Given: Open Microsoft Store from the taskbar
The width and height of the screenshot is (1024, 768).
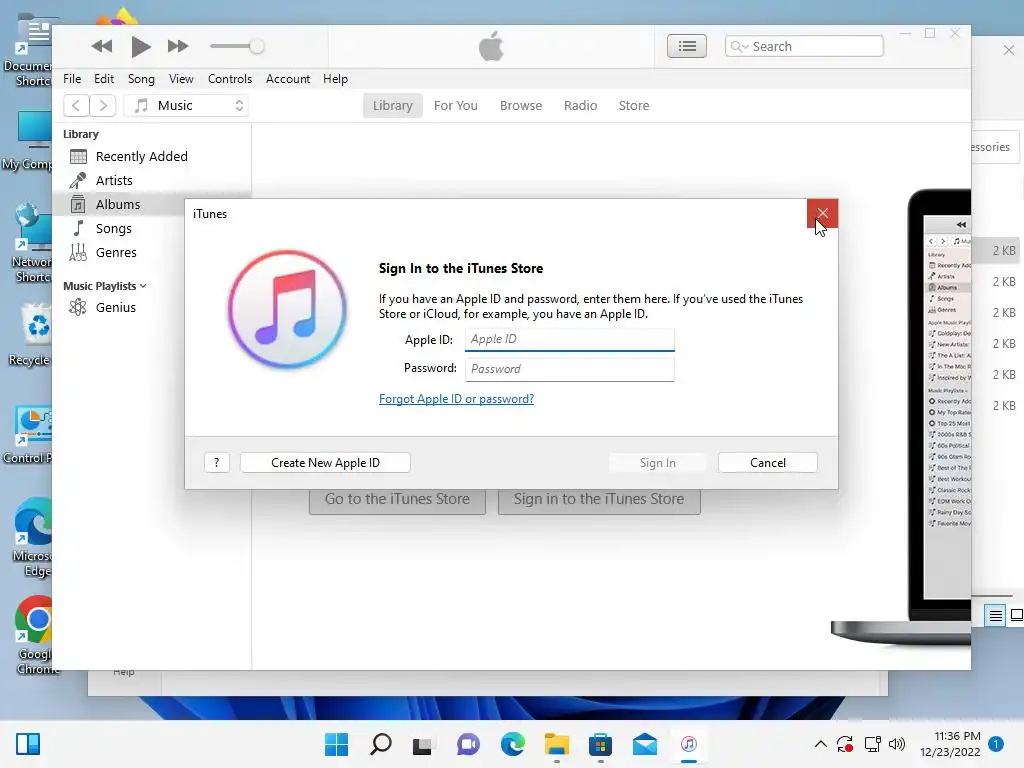Looking at the screenshot, I should click(600, 744).
